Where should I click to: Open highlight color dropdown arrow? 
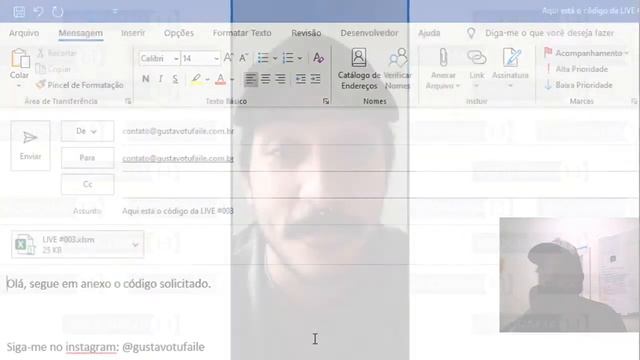pyautogui.click(x=207, y=80)
